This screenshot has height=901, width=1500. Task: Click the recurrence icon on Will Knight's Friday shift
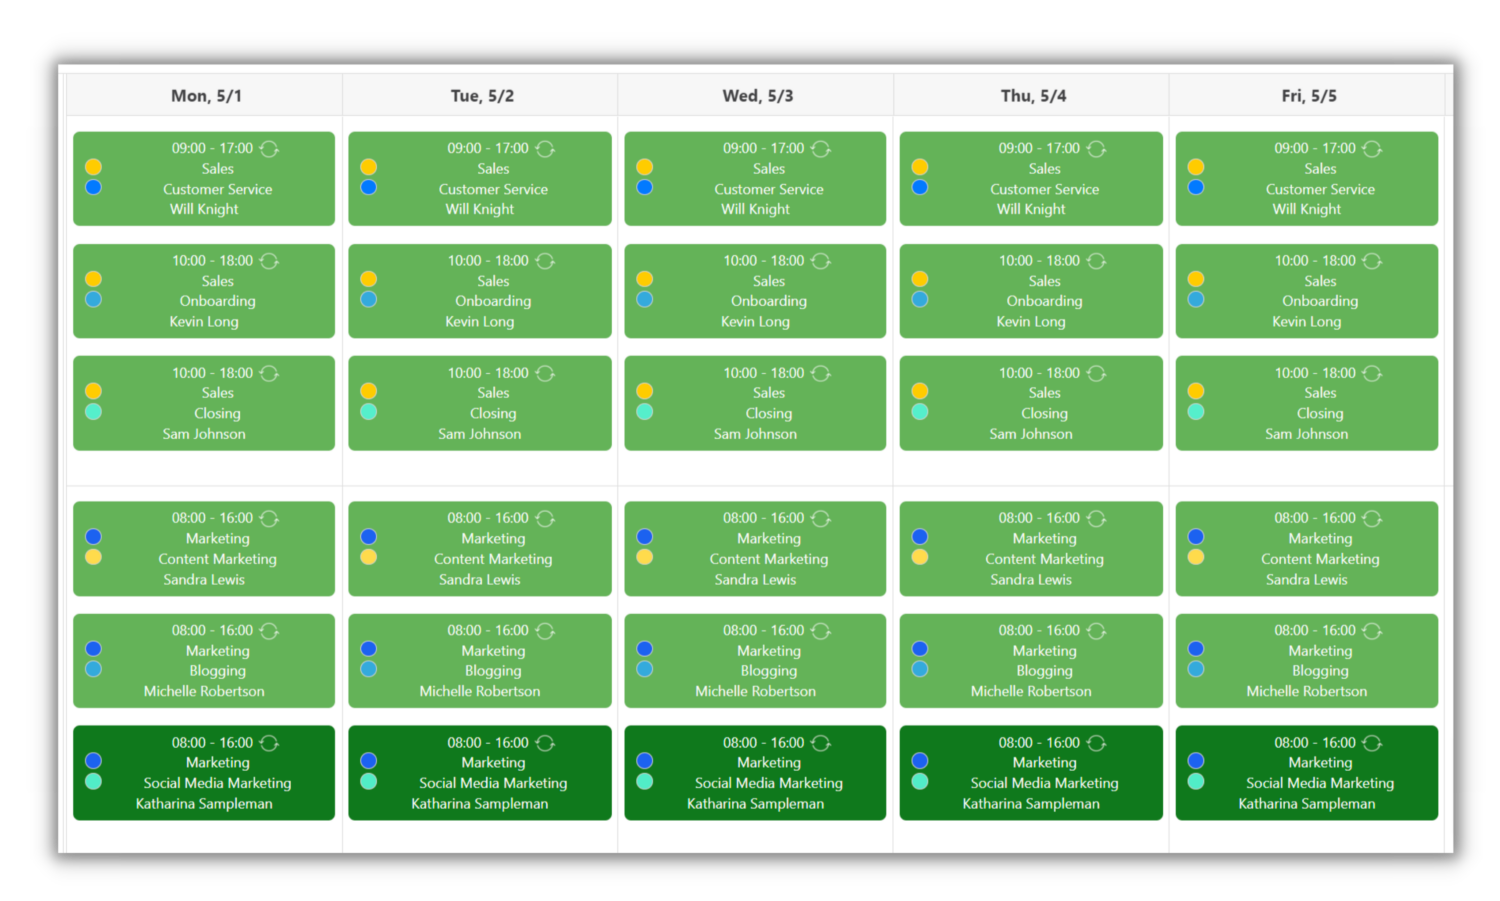click(x=1371, y=148)
